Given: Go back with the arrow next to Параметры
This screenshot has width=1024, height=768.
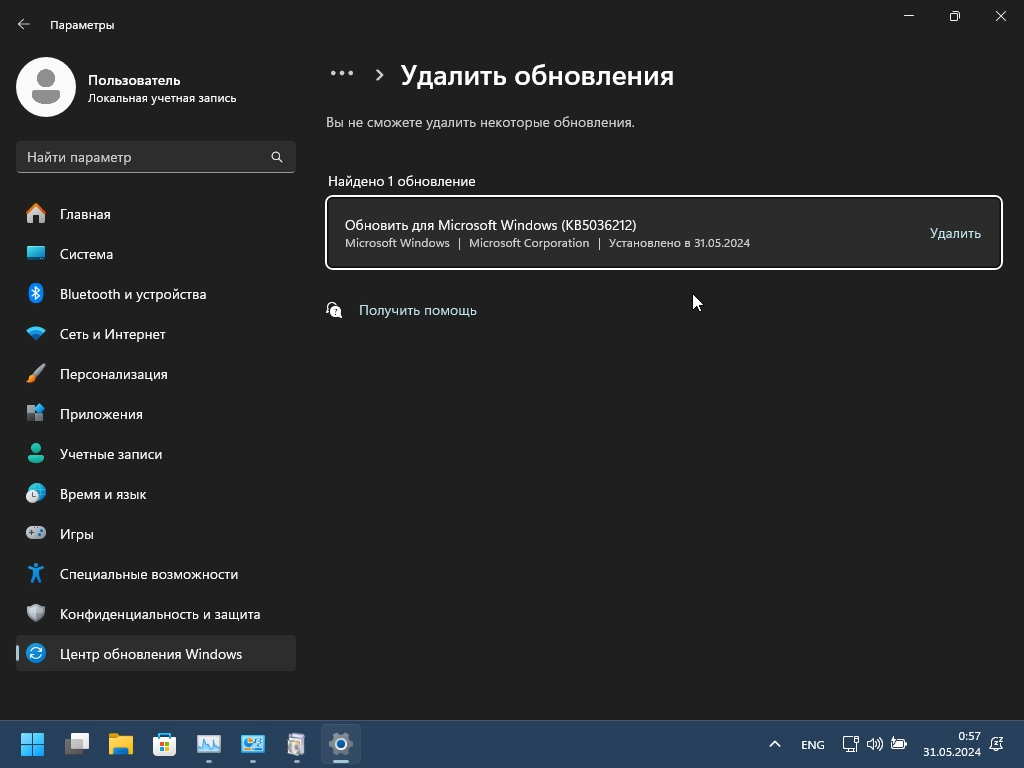Looking at the screenshot, I should tap(24, 24).
